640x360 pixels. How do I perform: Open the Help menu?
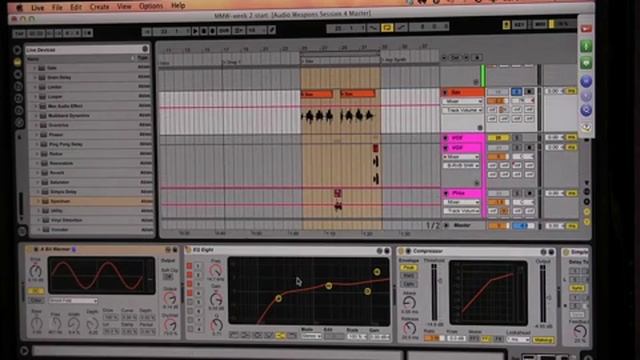(x=178, y=5)
